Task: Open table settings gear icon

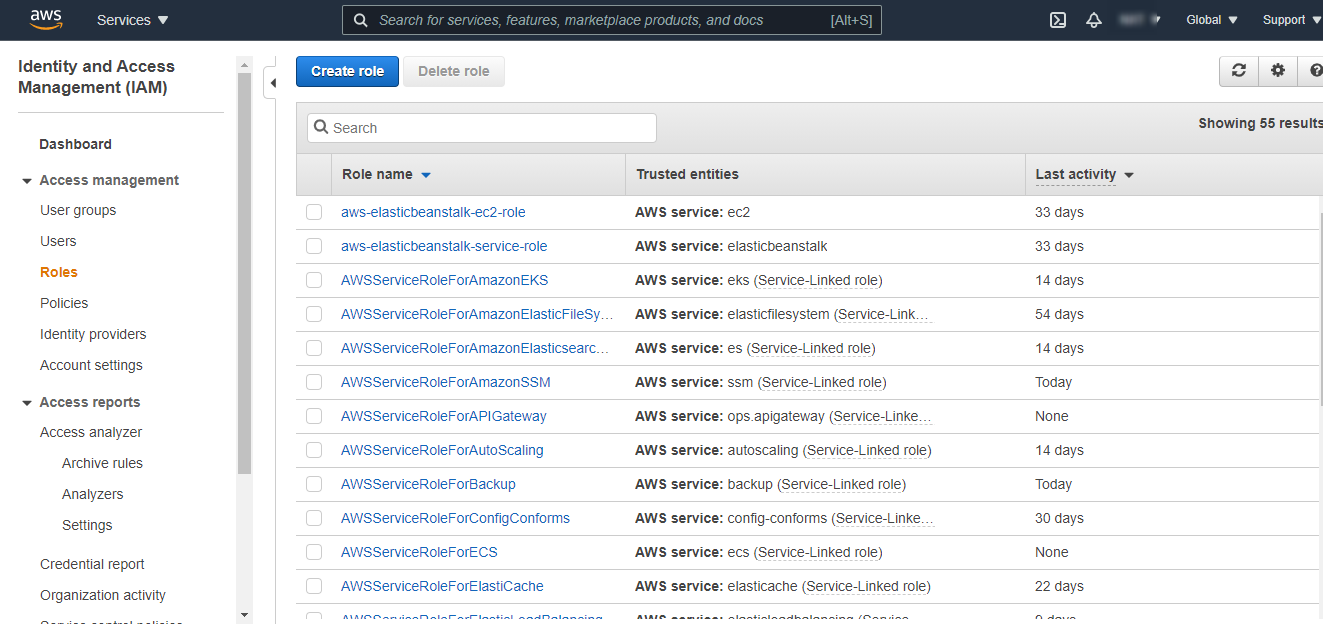Action: pyautogui.click(x=1277, y=71)
